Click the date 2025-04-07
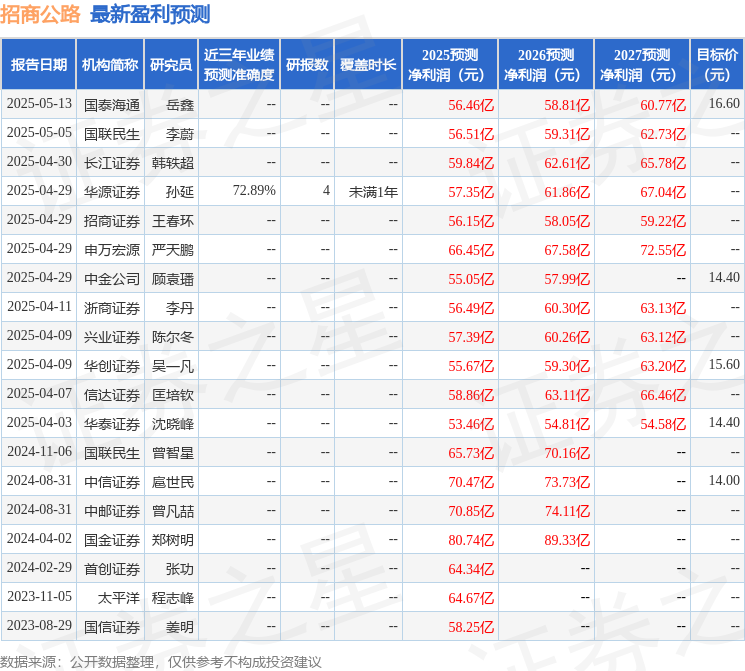Screen dimensions: 745x671 [39, 393]
